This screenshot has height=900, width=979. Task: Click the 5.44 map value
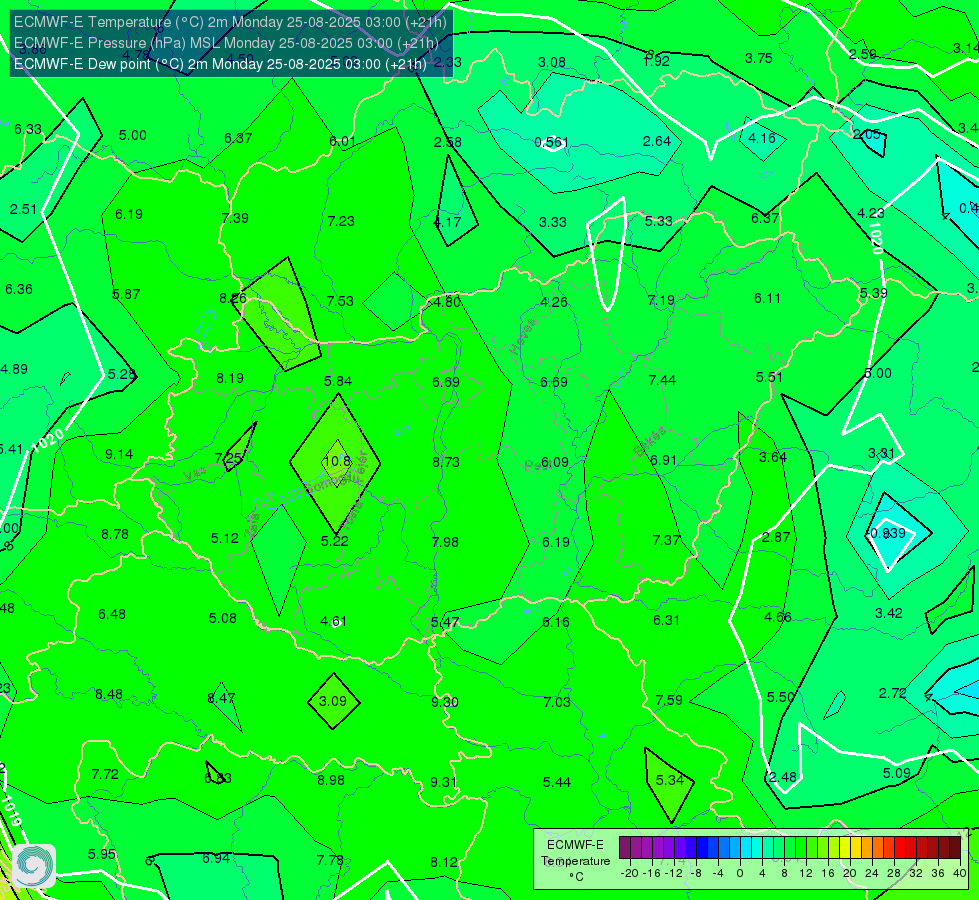coord(556,781)
